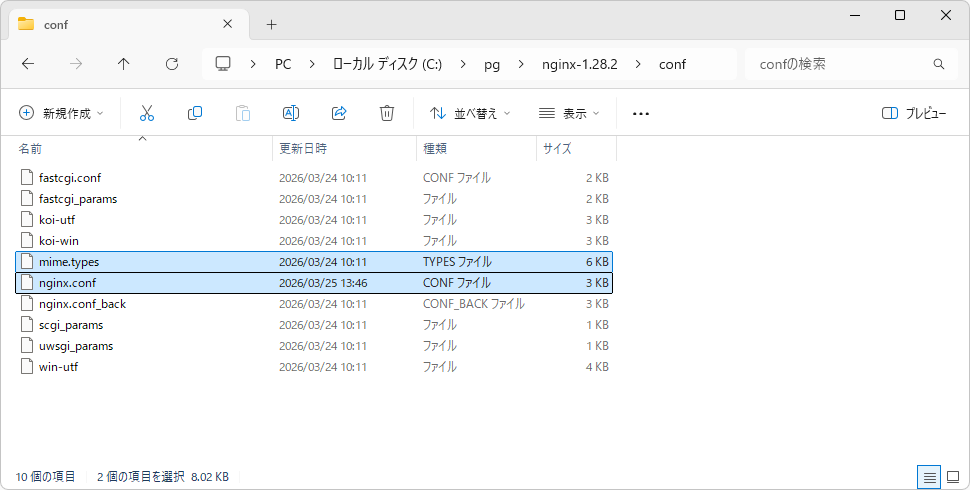Click the 2026/03/25 13:46 date cell
This screenshot has height=490, width=970.
click(x=323, y=283)
